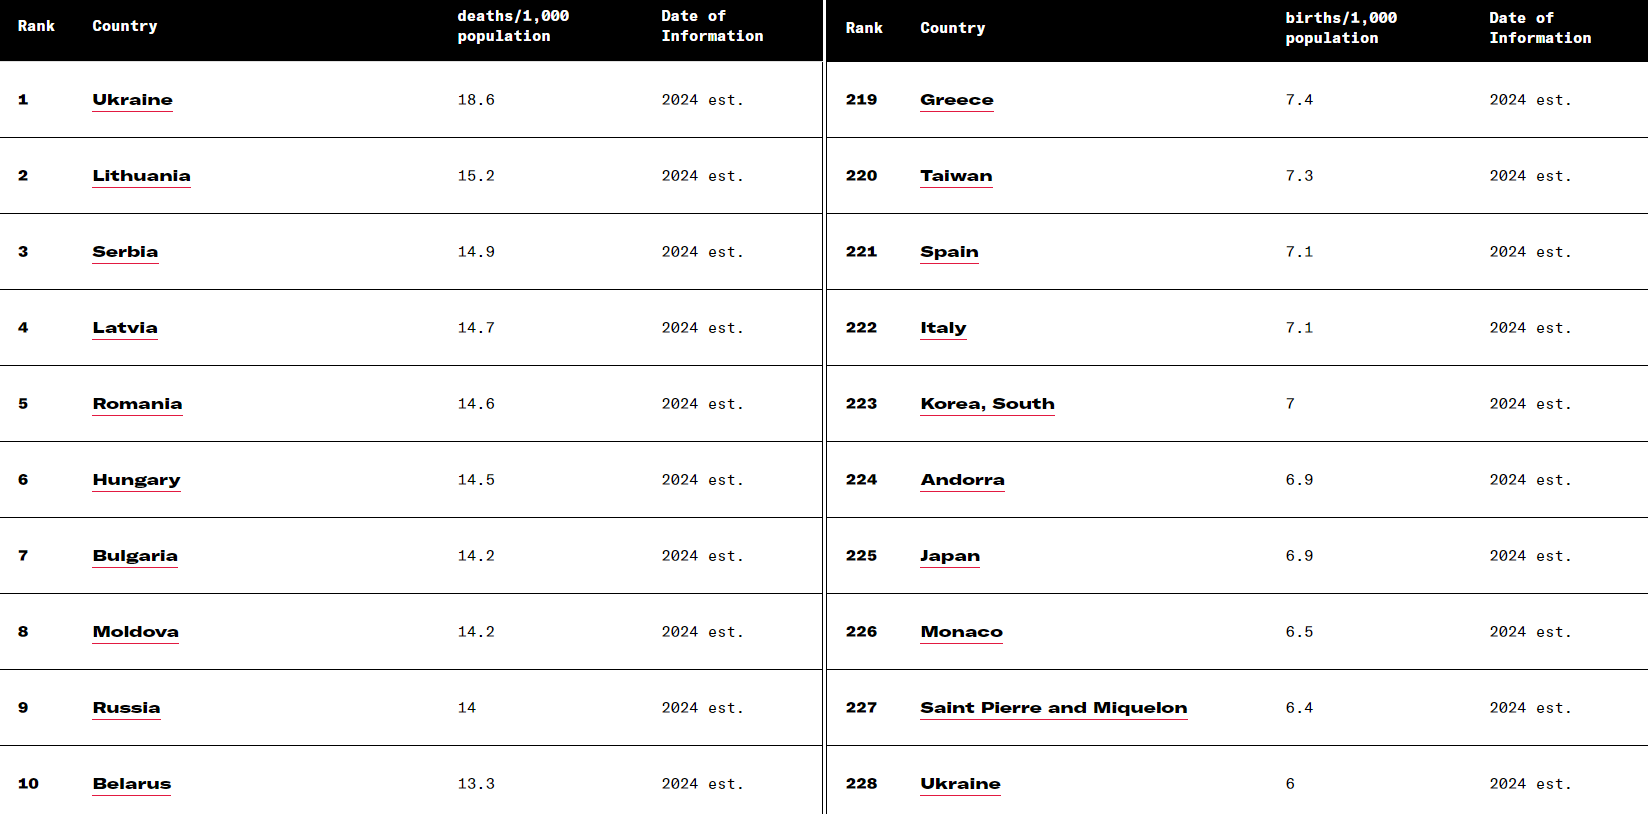Click the Greece link in birth rate table
1648x814 pixels.
click(957, 100)
